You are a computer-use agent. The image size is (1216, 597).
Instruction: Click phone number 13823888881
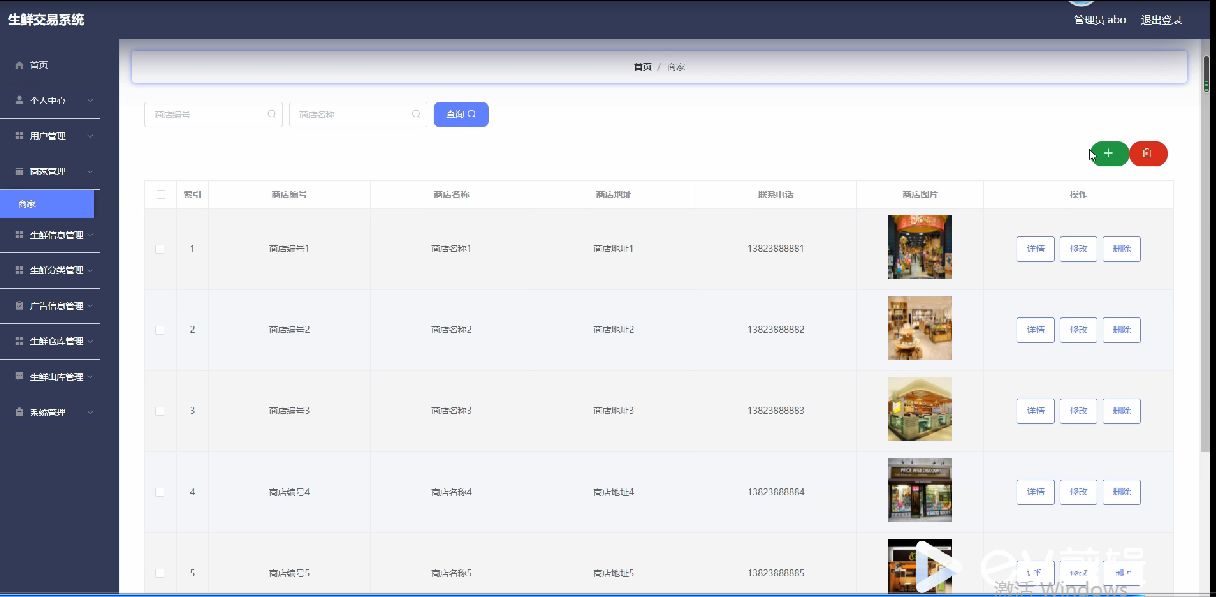776,248
